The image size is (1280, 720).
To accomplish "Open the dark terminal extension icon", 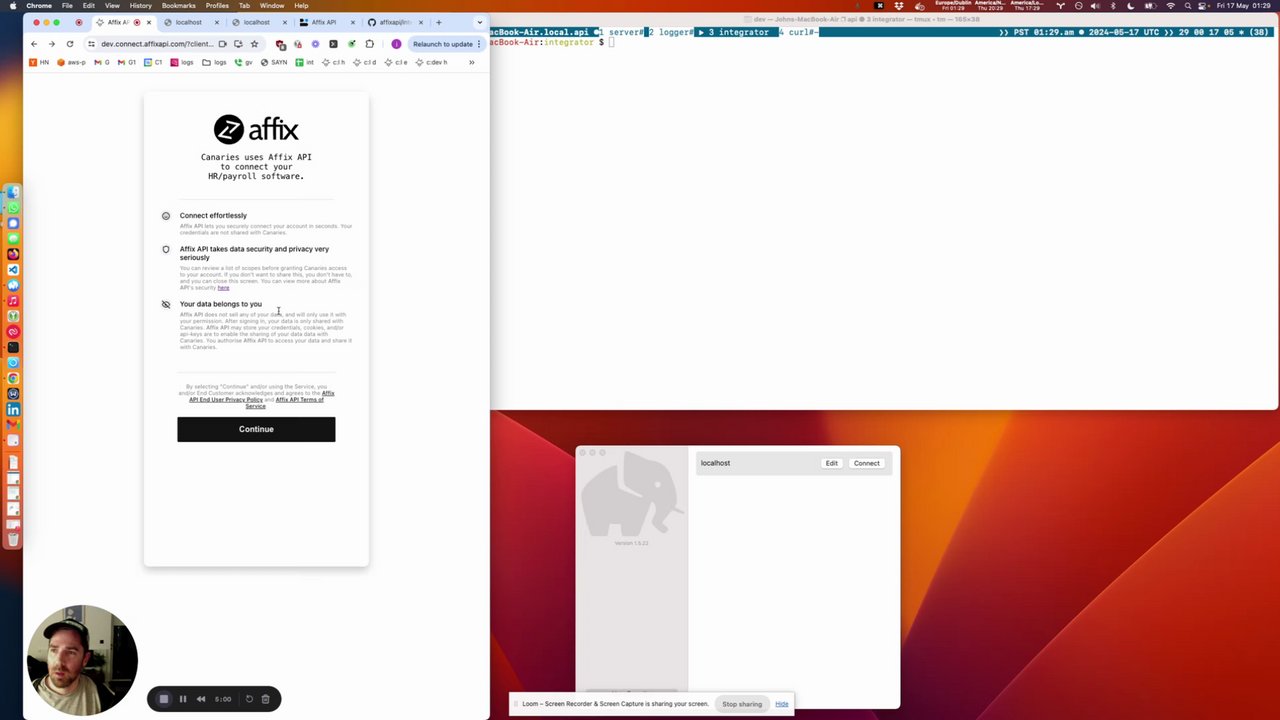I will click(333, 44).
